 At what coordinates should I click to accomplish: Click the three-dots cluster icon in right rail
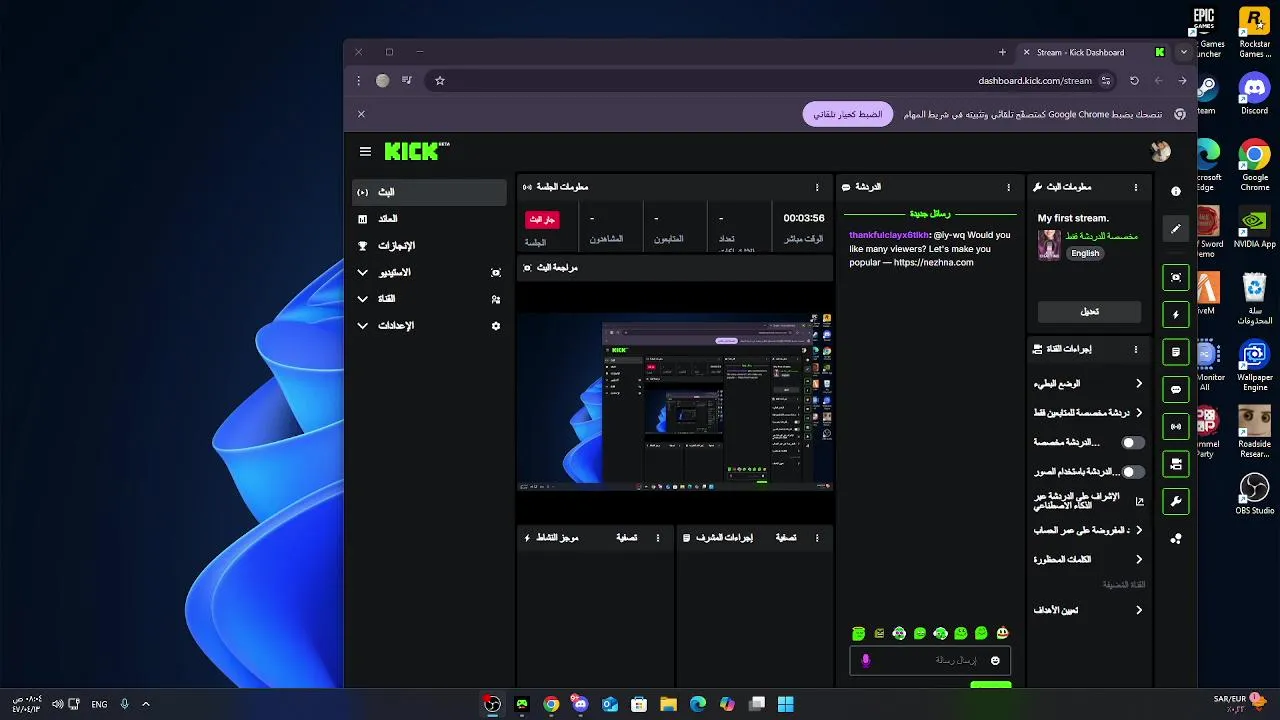1176,539
